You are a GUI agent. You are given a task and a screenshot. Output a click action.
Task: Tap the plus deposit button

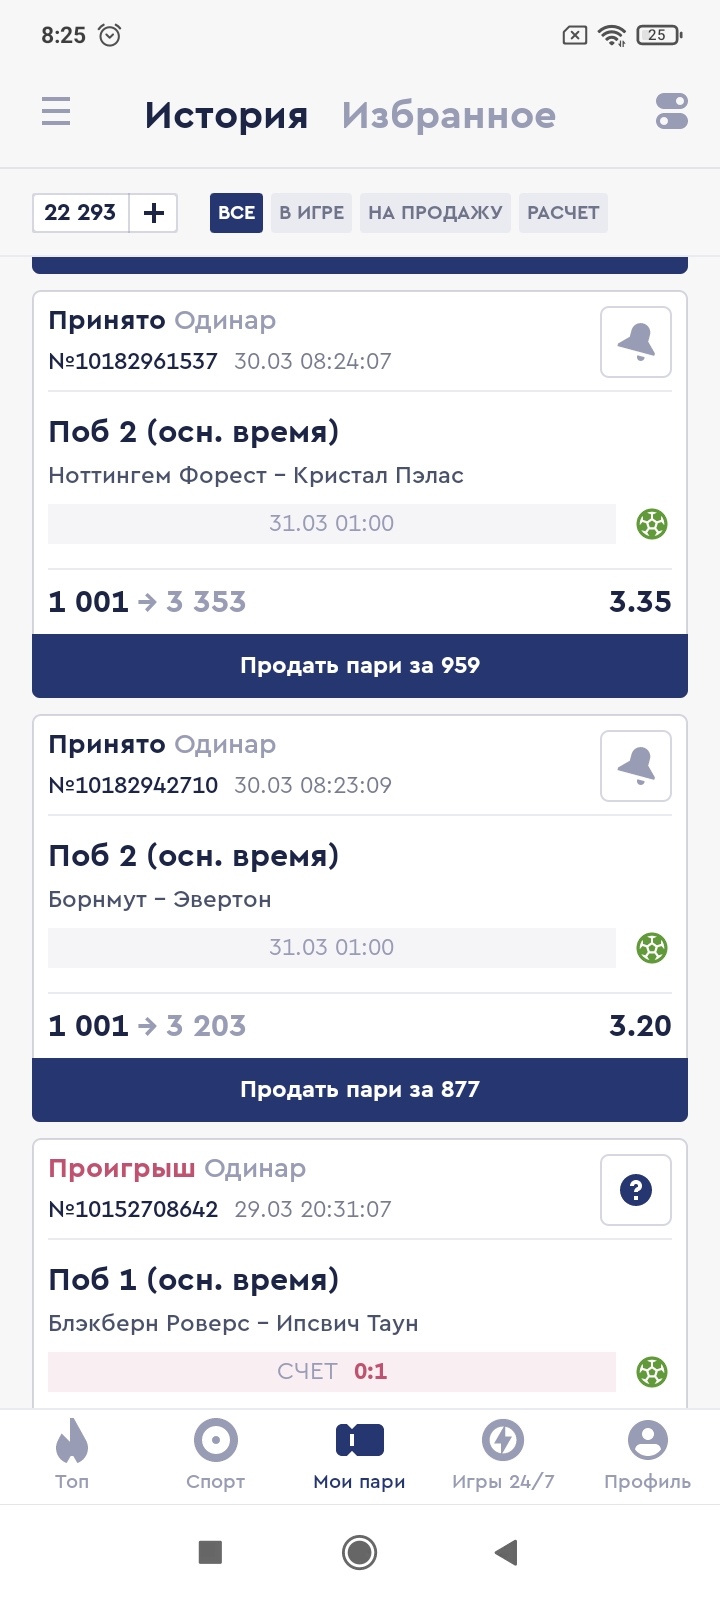(x=154, y=213)
